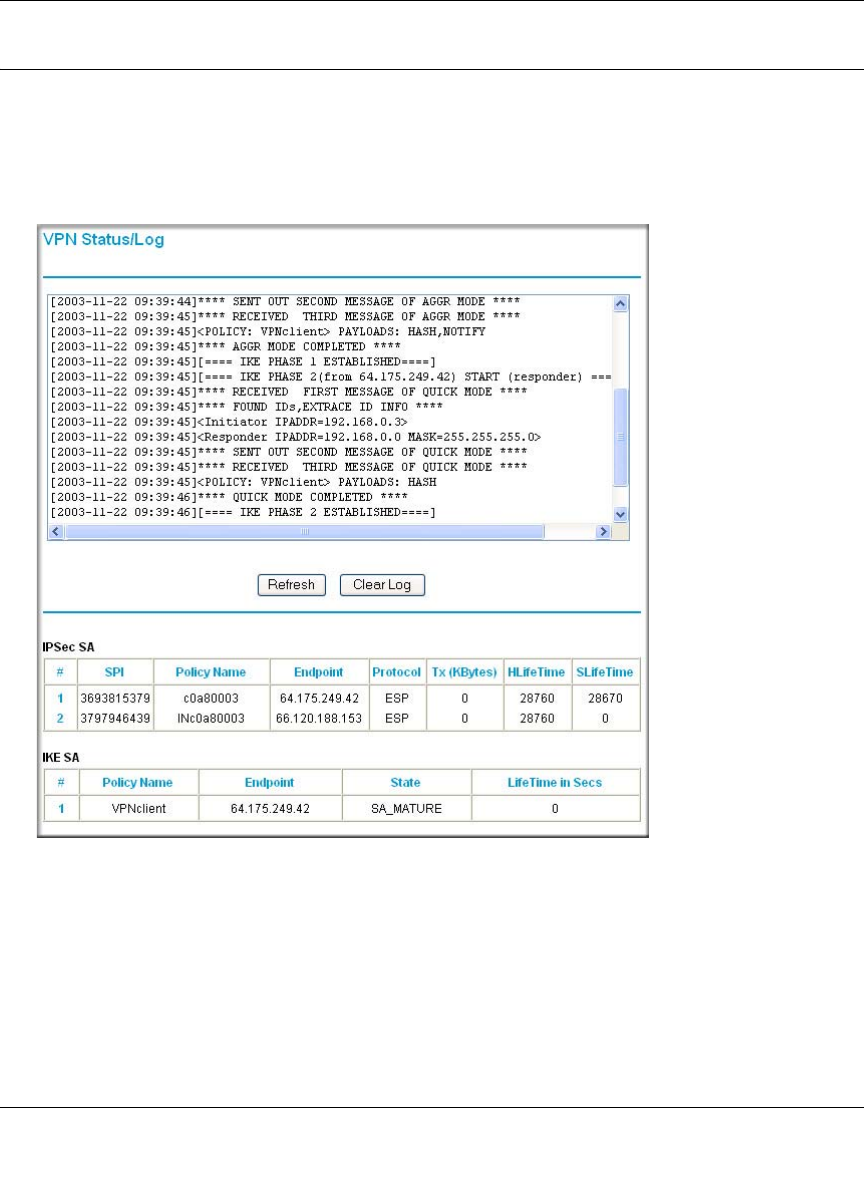Image resolution: width=864 pixels, height=1184 pixels.
Task: Click the SA_MATURE state cell
Action: click(406, 809)
